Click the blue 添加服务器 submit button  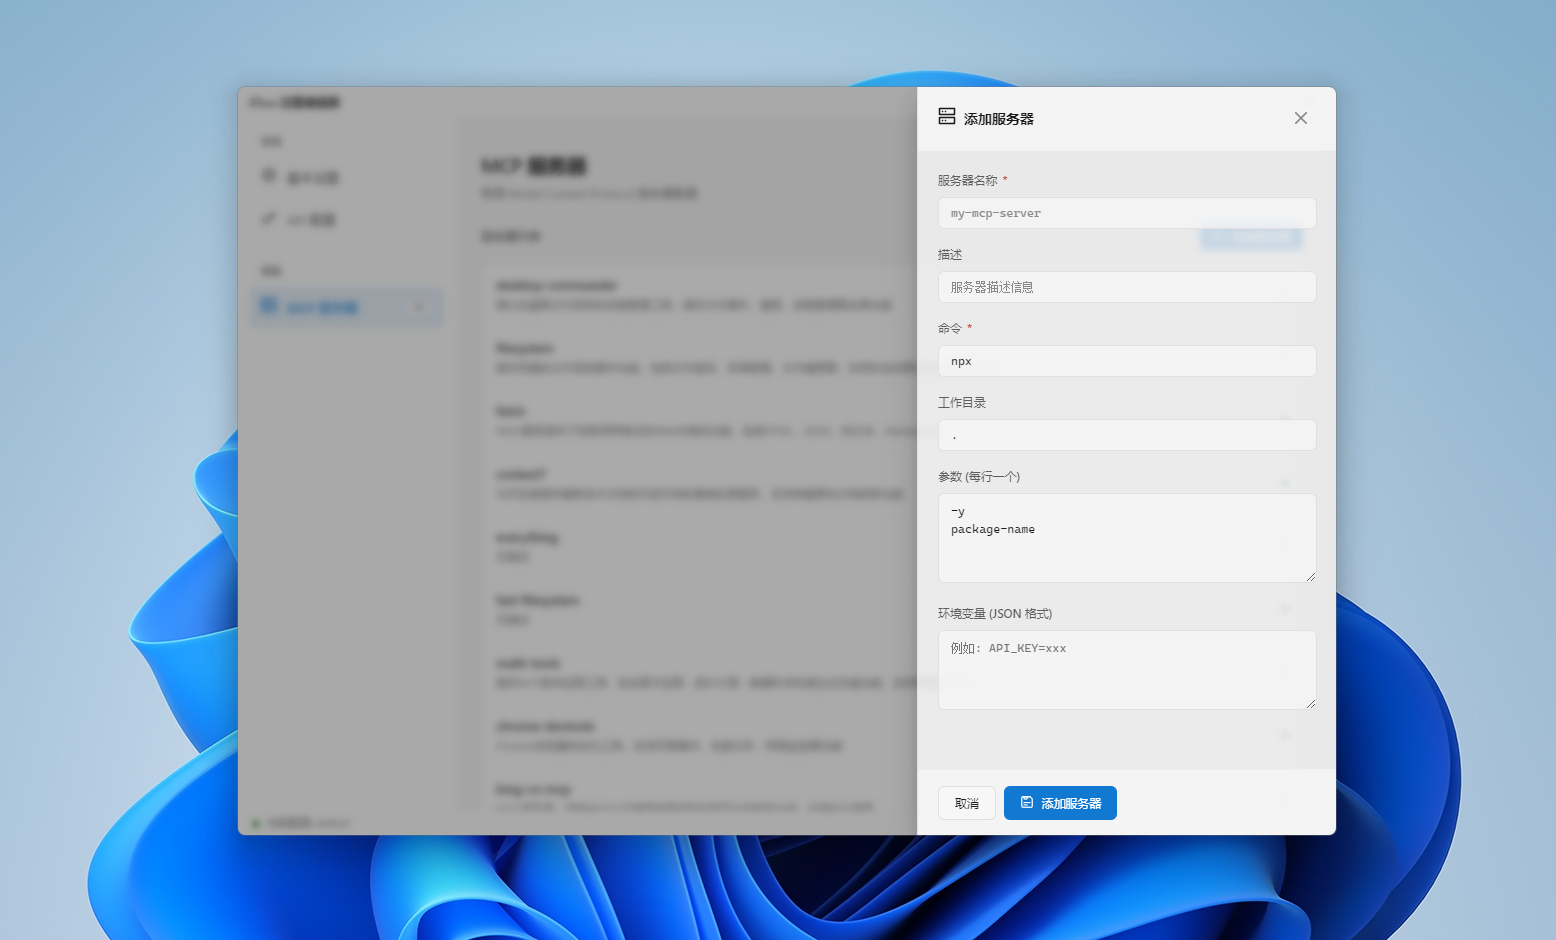(1060, 803)
